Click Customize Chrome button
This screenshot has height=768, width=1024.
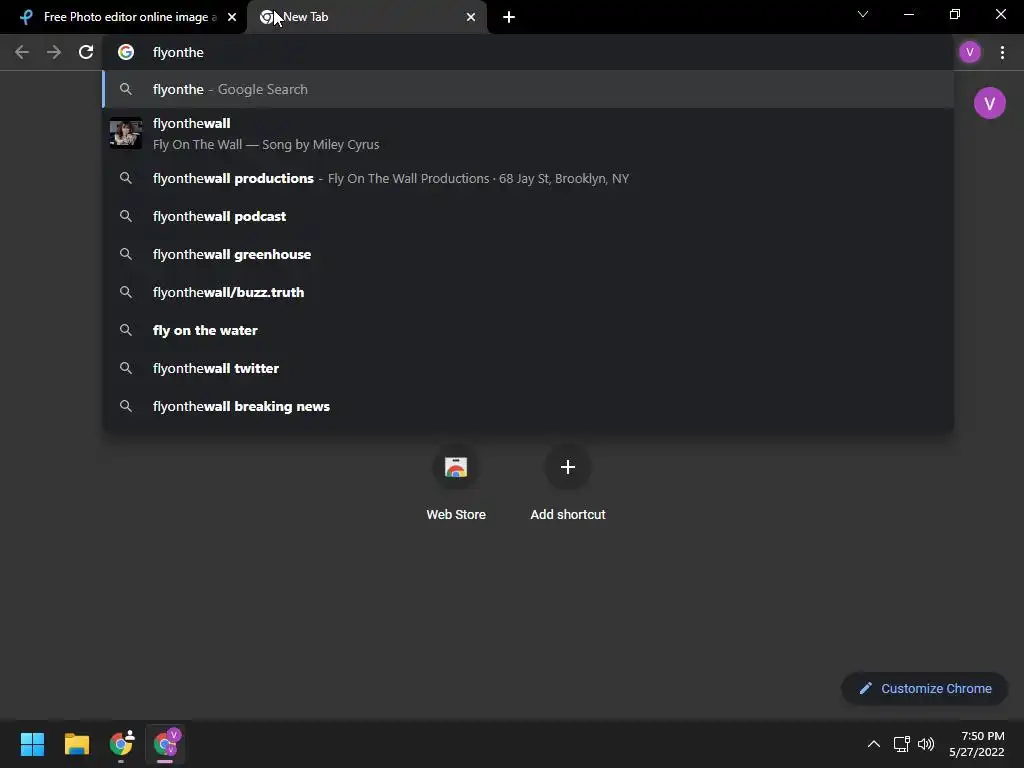(x=924, y=688)
